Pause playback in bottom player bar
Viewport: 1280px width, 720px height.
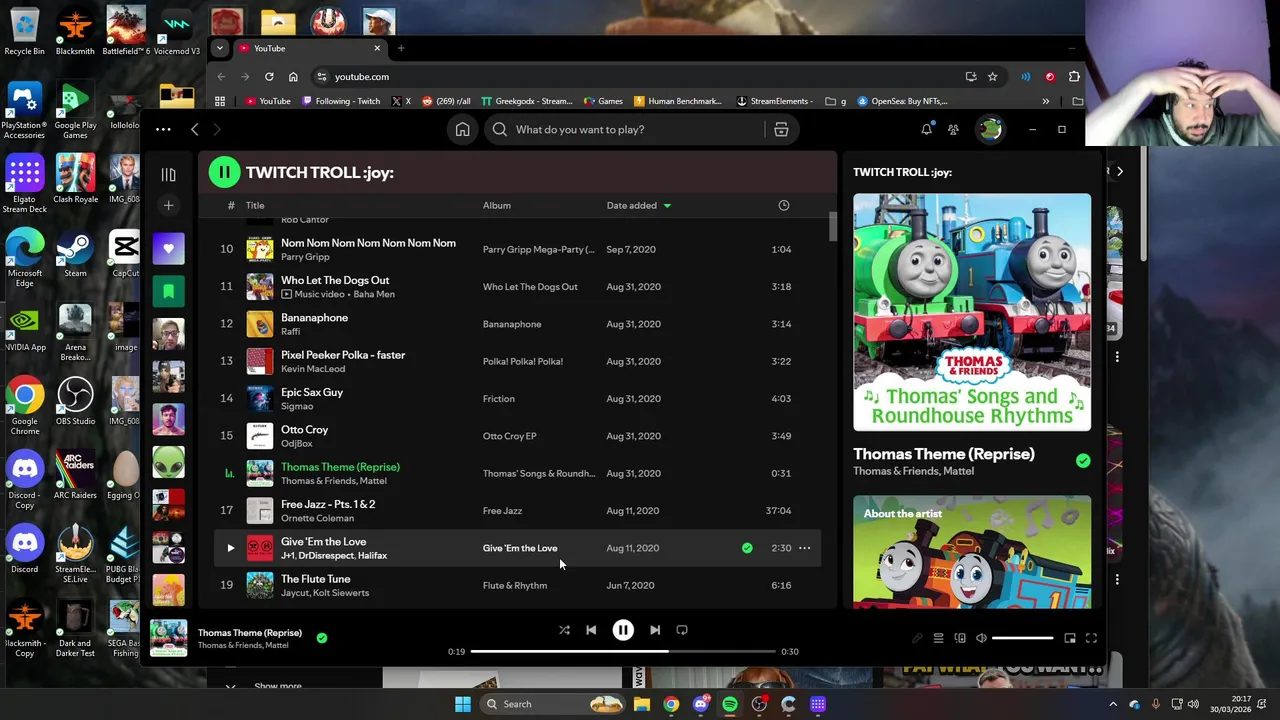623,630
